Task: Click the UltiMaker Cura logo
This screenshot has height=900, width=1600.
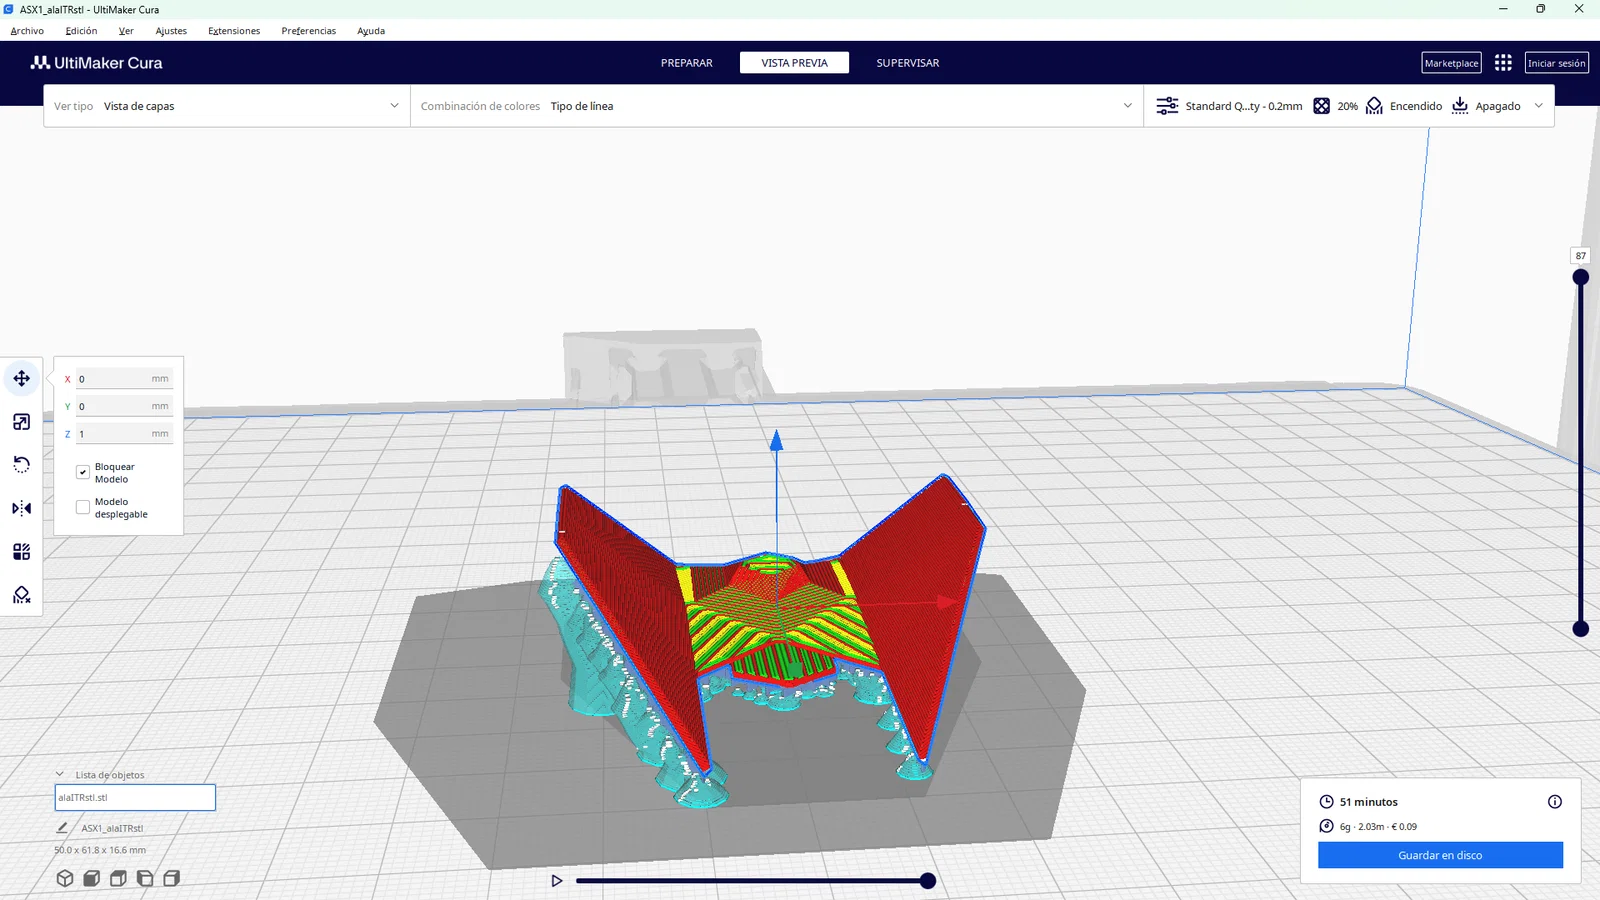Action: point(96,63)
